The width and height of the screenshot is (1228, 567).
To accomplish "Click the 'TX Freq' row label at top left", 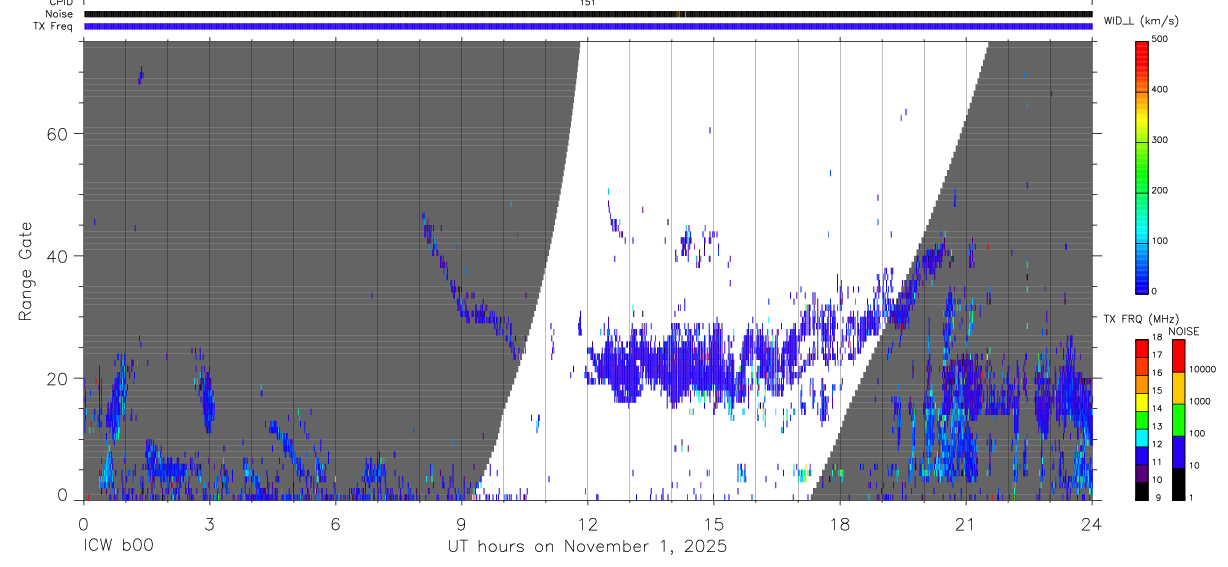I will pos(54,26).
